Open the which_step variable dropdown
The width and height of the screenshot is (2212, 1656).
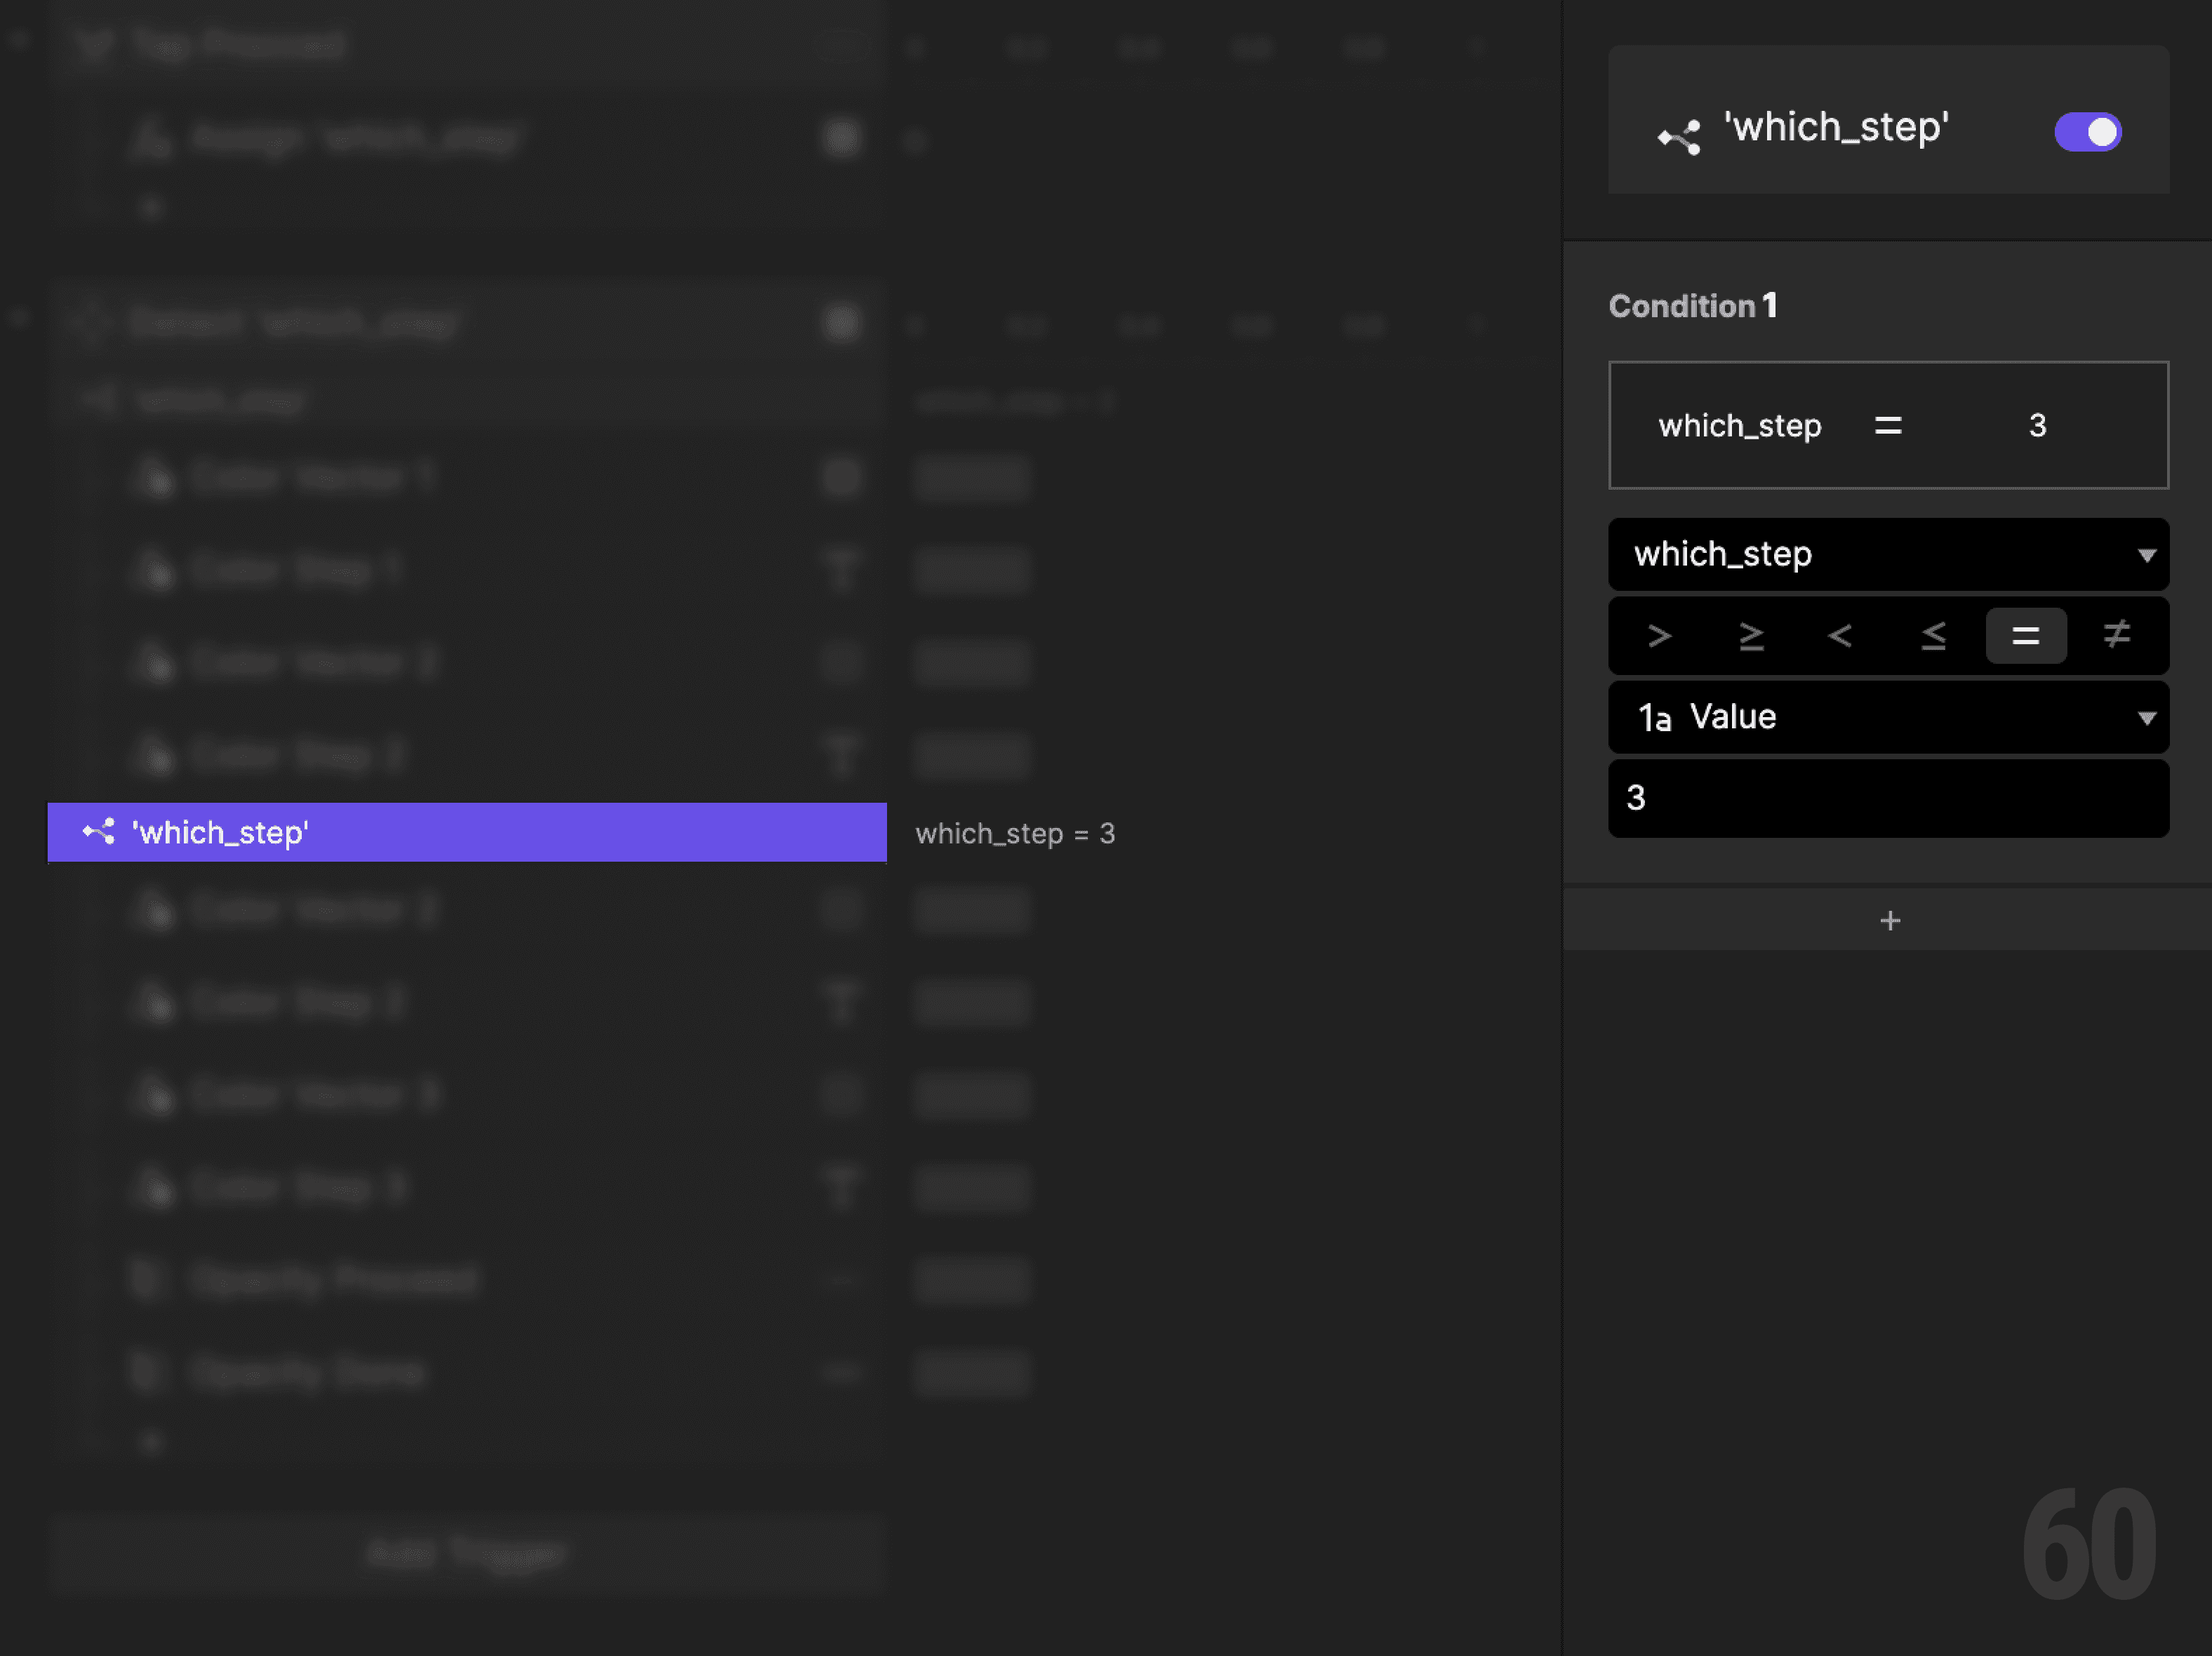(1888, 555)
